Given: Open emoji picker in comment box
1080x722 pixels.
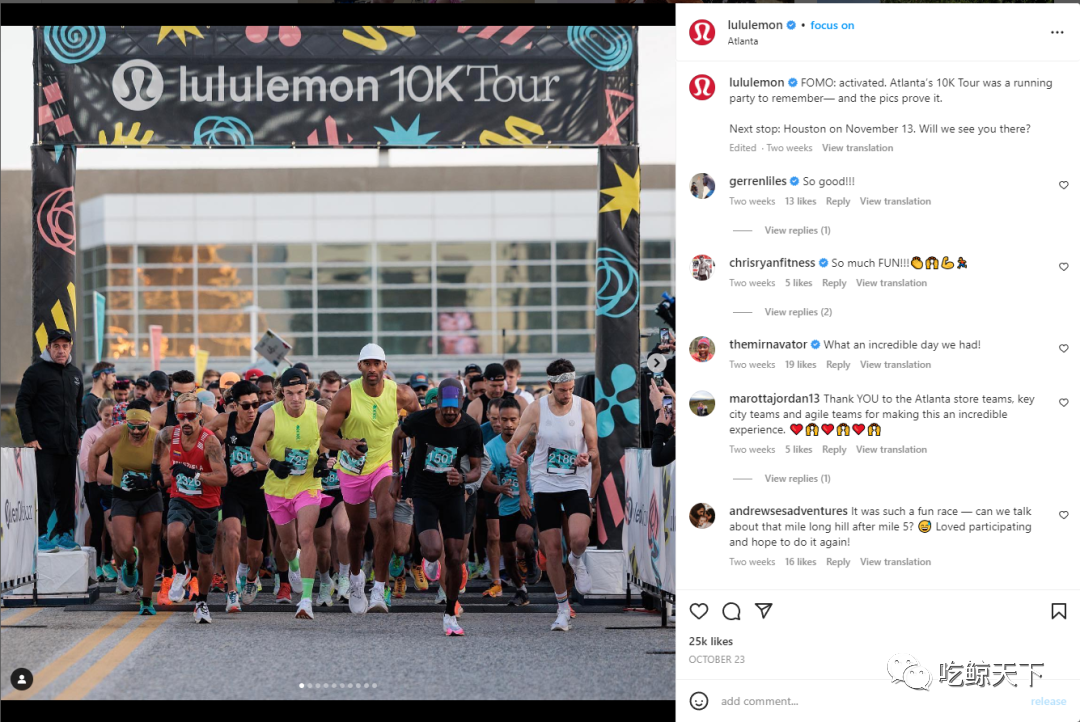Looking at the screenshot, I should (698, 701).
